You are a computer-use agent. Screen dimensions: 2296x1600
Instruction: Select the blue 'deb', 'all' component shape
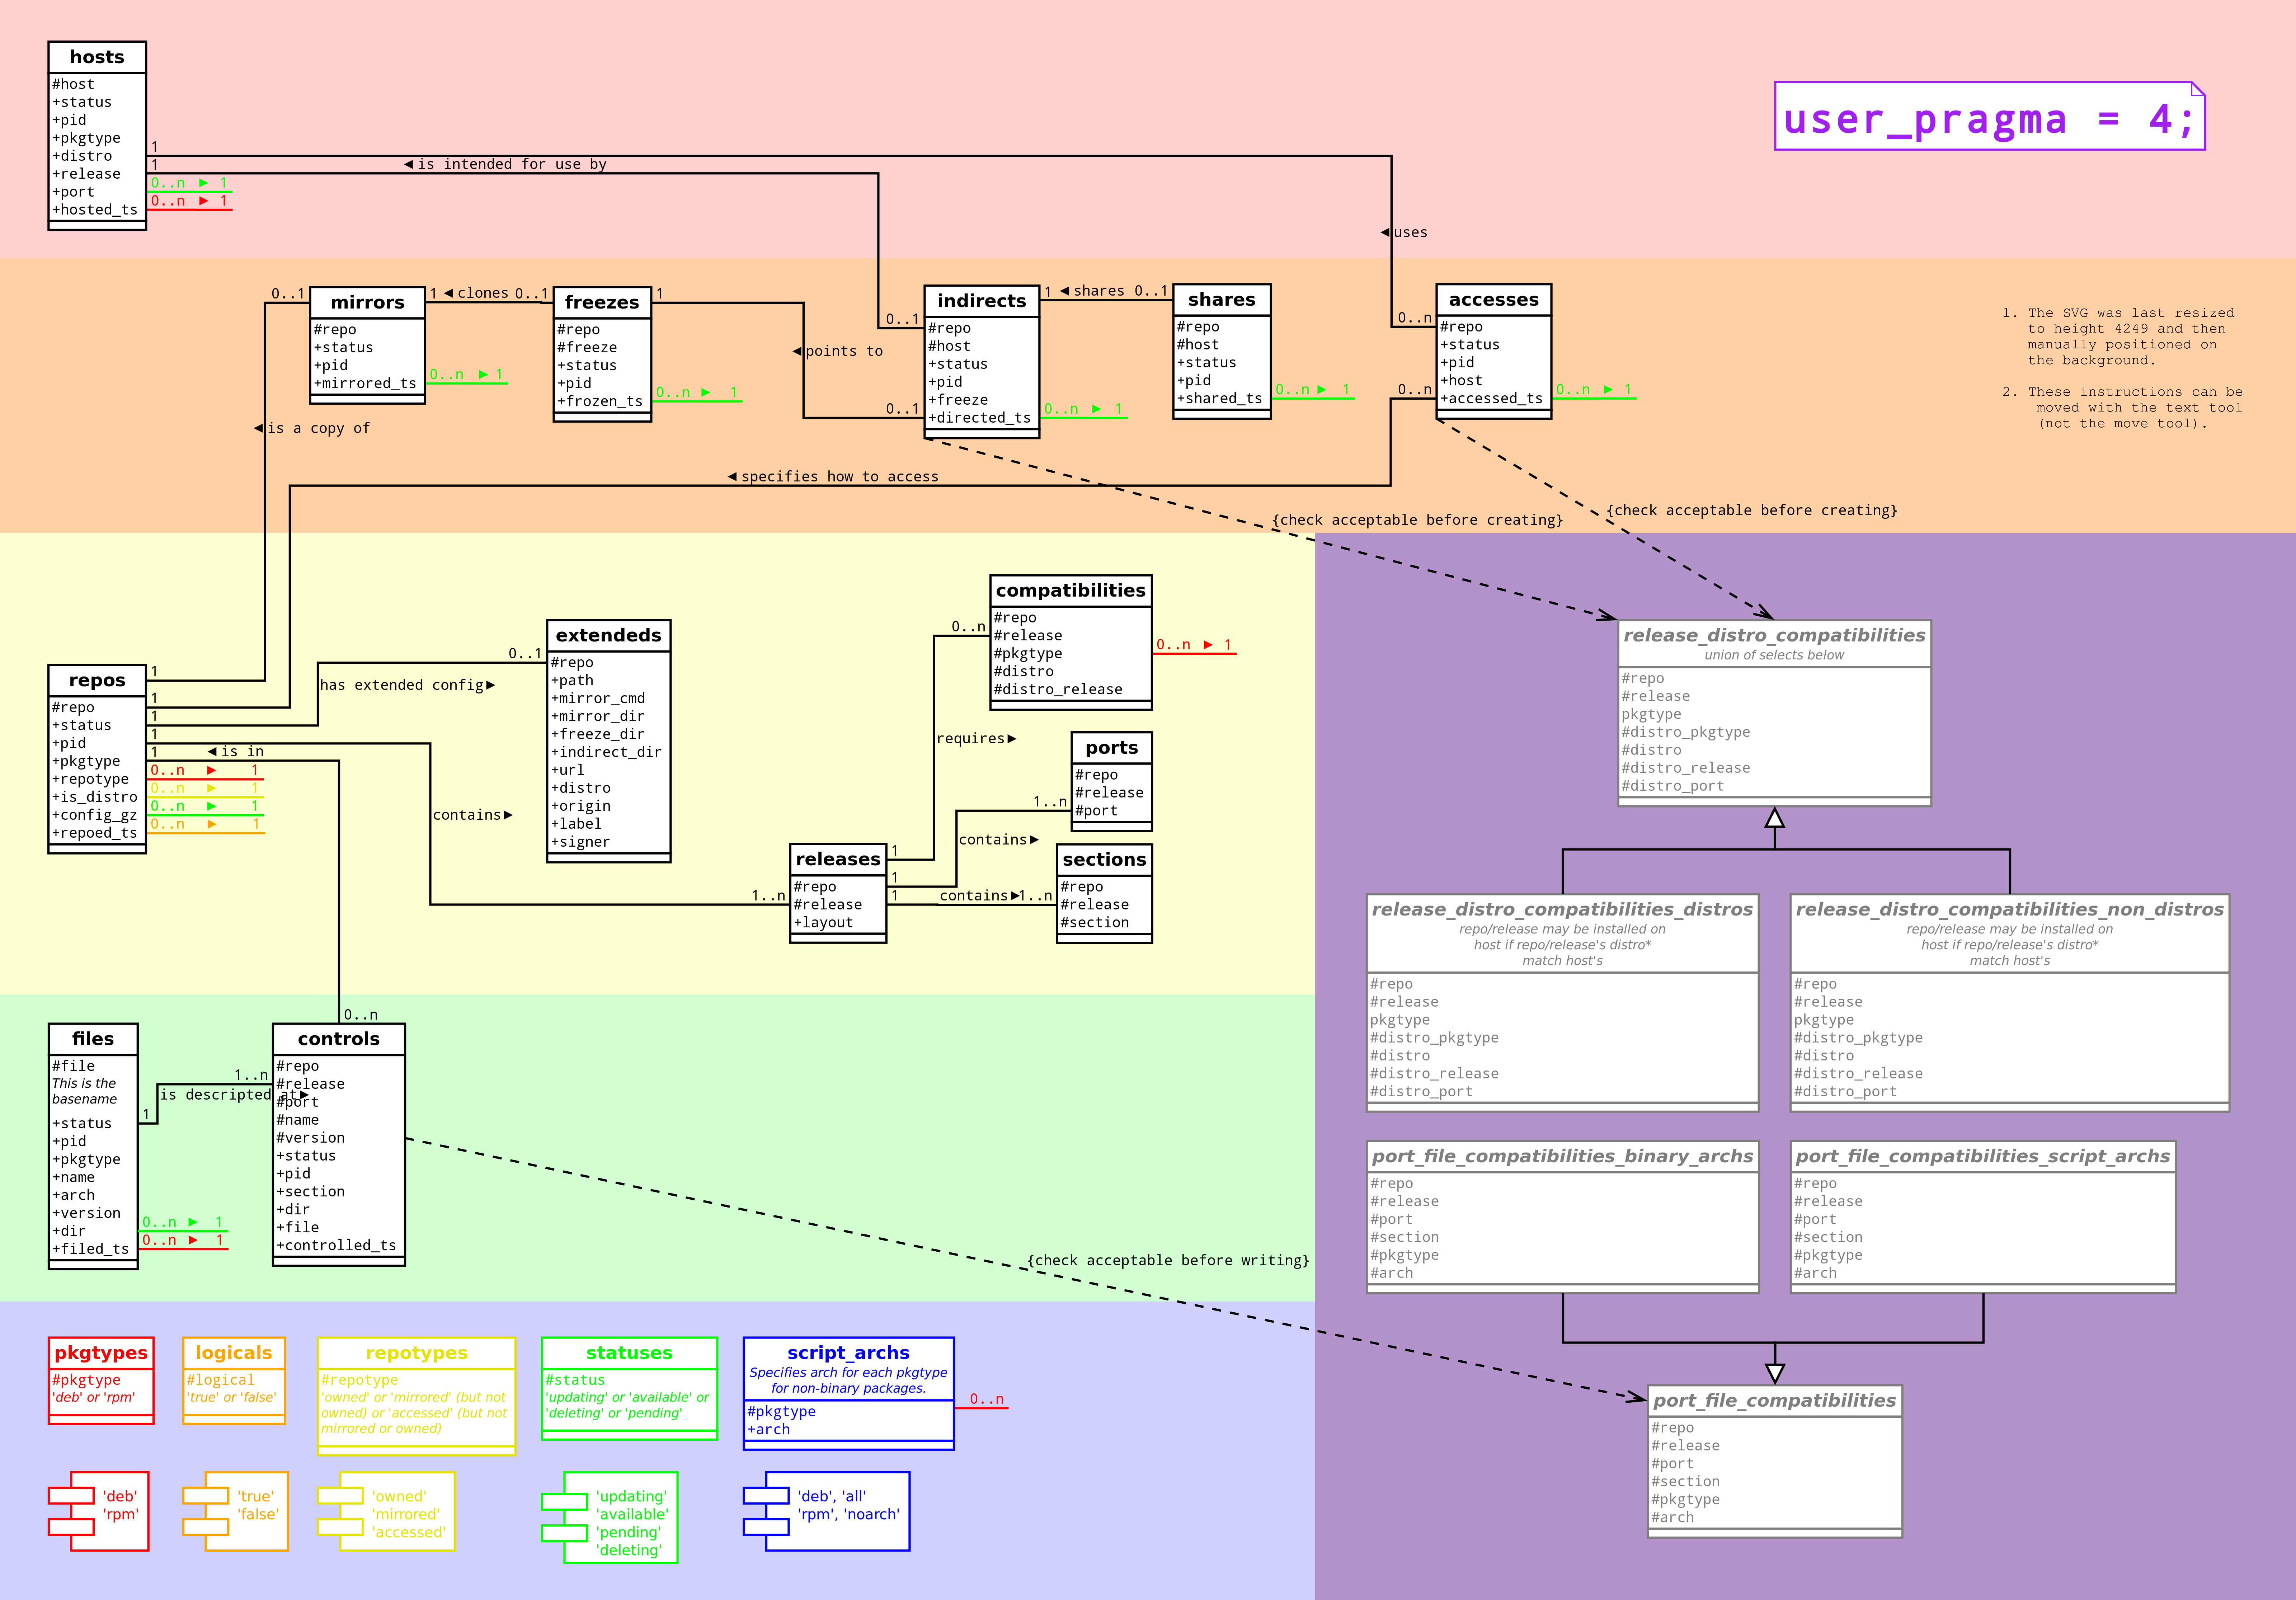tap(827, 1511)
